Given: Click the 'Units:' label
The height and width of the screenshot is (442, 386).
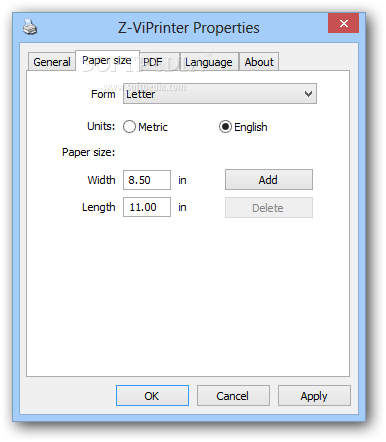Looking at the screenshot, I should (x=101, y=126).
